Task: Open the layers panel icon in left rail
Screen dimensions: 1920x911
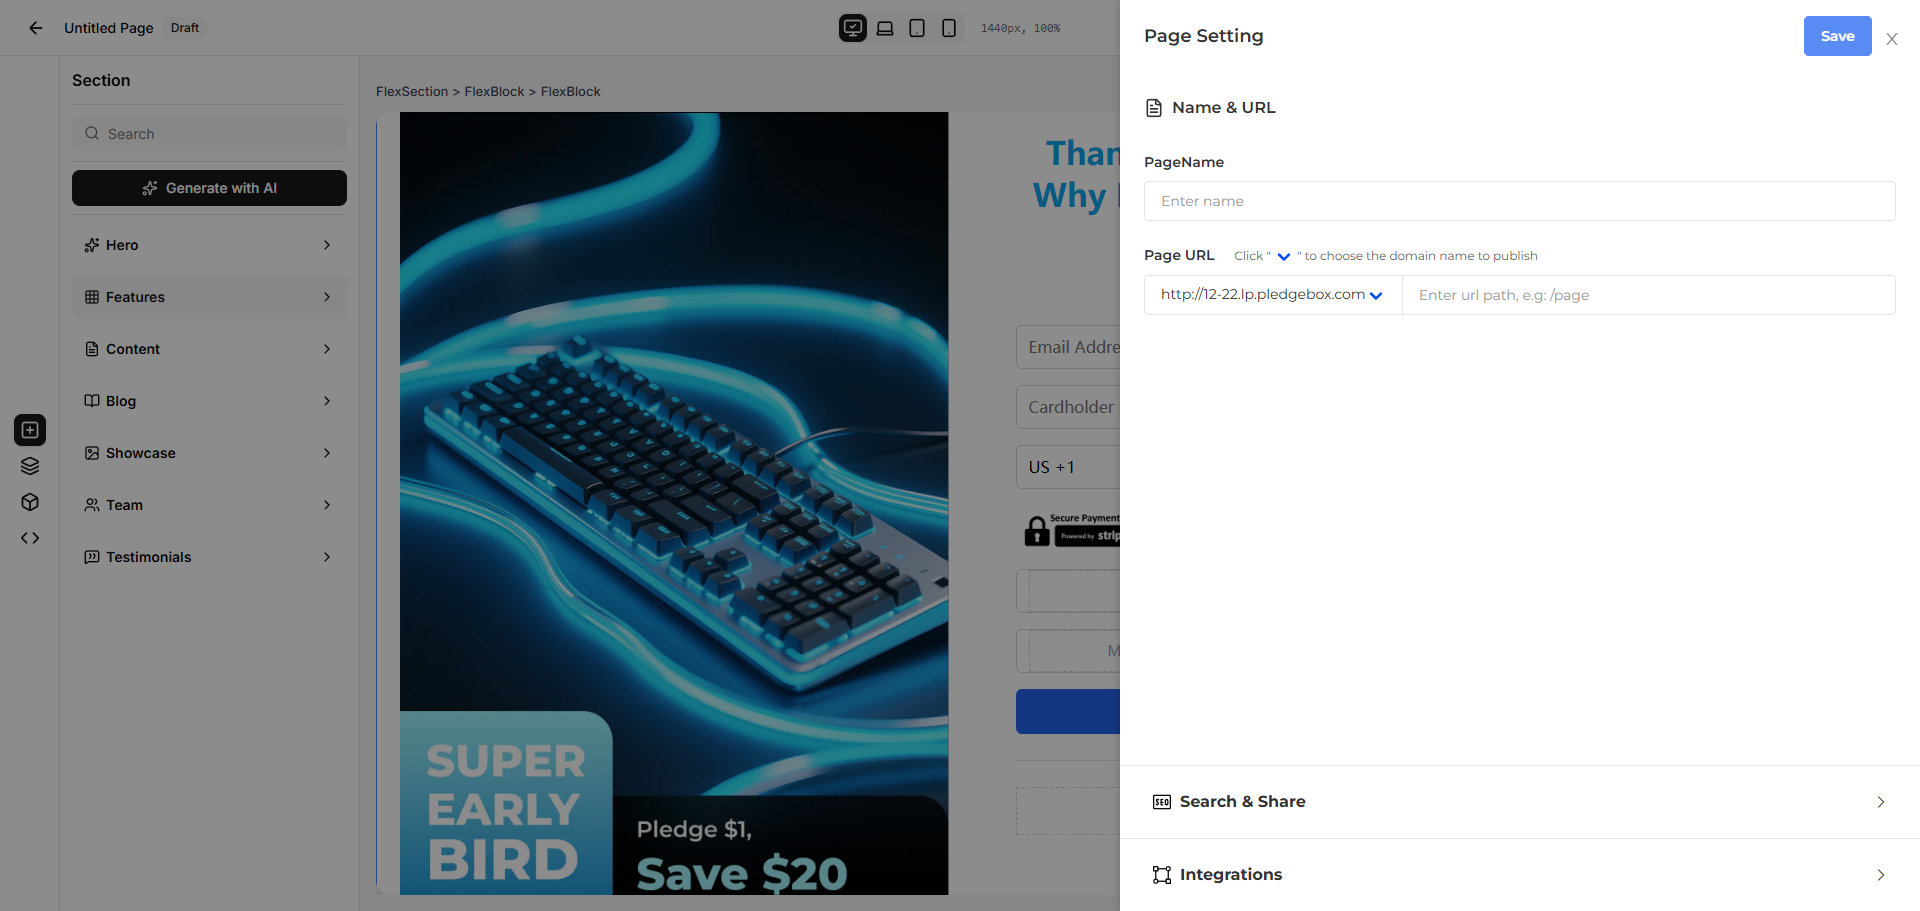Action: click(x=30, y=466)
